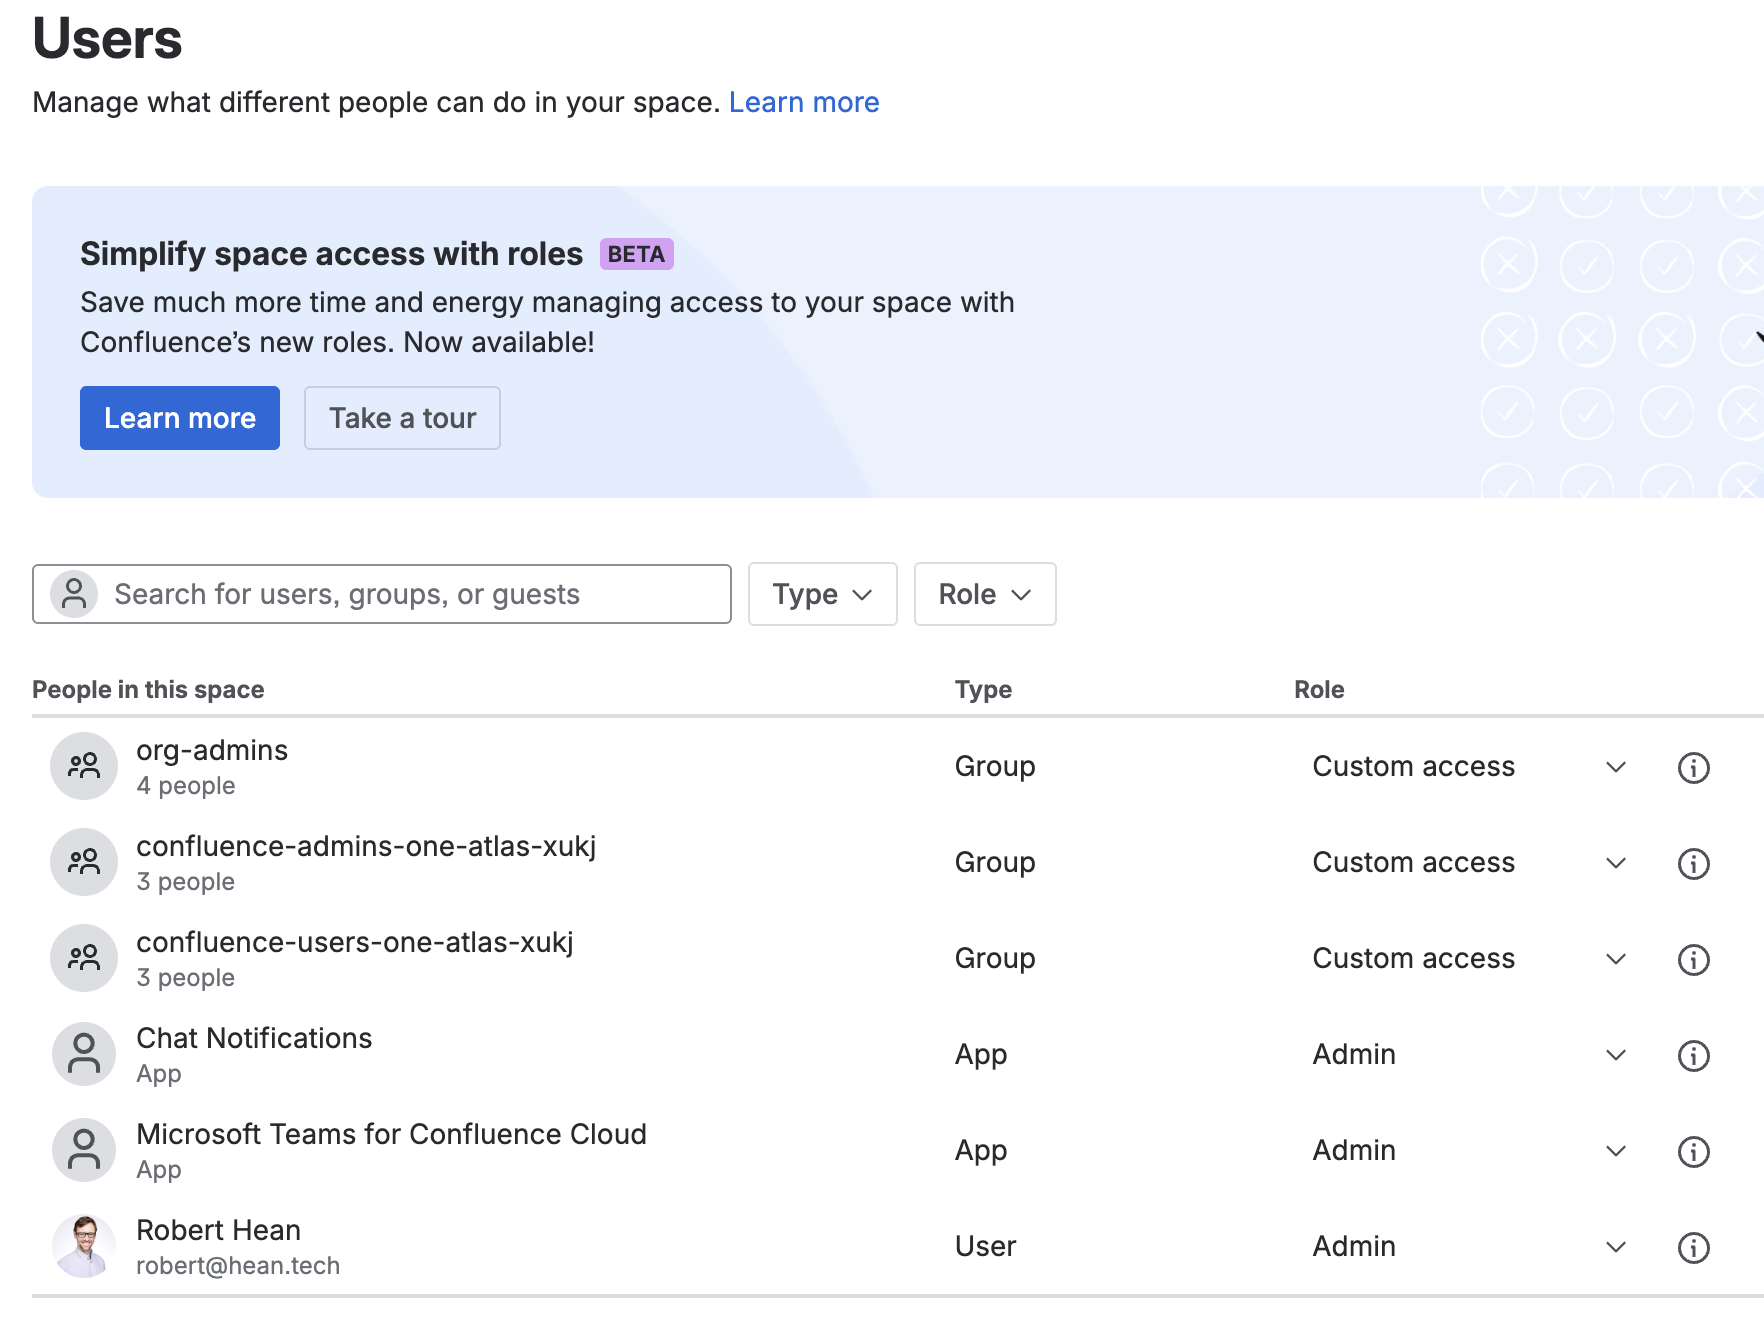Click the org-admins group avatar icon
This screenshot has width=1764, height=1344.
[84, 766]
